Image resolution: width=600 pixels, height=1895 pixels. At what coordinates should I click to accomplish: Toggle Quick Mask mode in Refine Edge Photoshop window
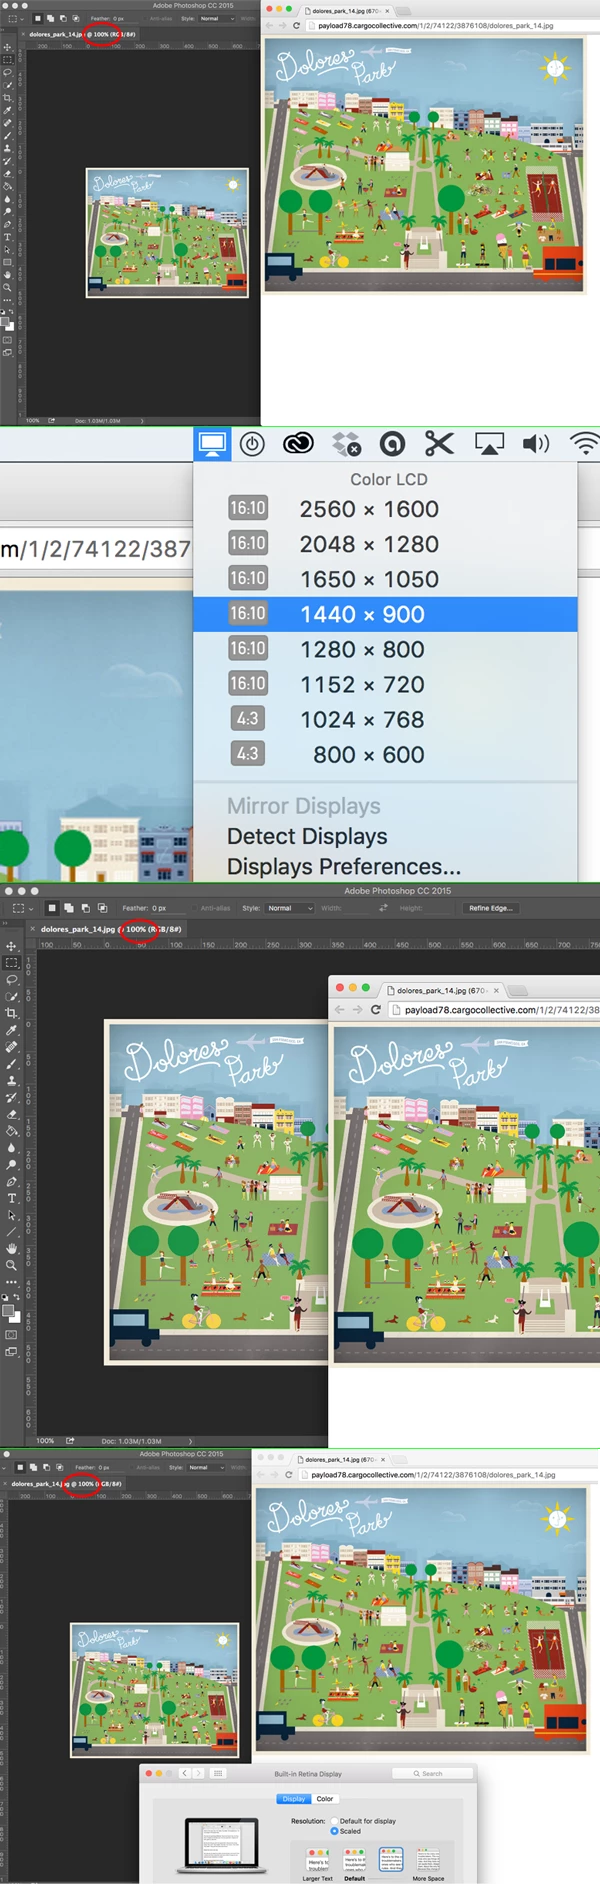pyautogui.click(x=11, y=1334)
